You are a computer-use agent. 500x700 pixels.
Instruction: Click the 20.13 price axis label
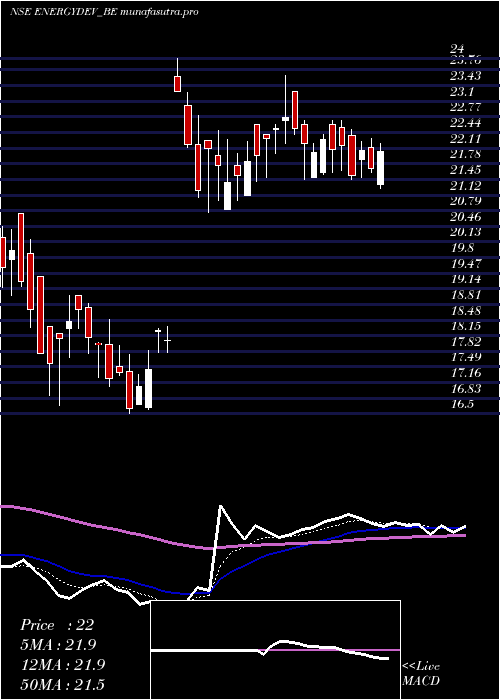click(x=466, y=232)
